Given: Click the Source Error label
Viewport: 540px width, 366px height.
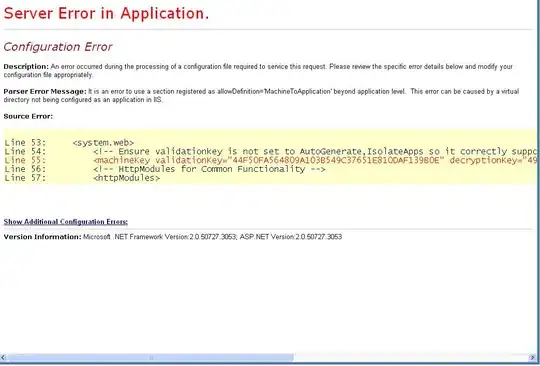Looking at the screenshot, I should (28, 116).
